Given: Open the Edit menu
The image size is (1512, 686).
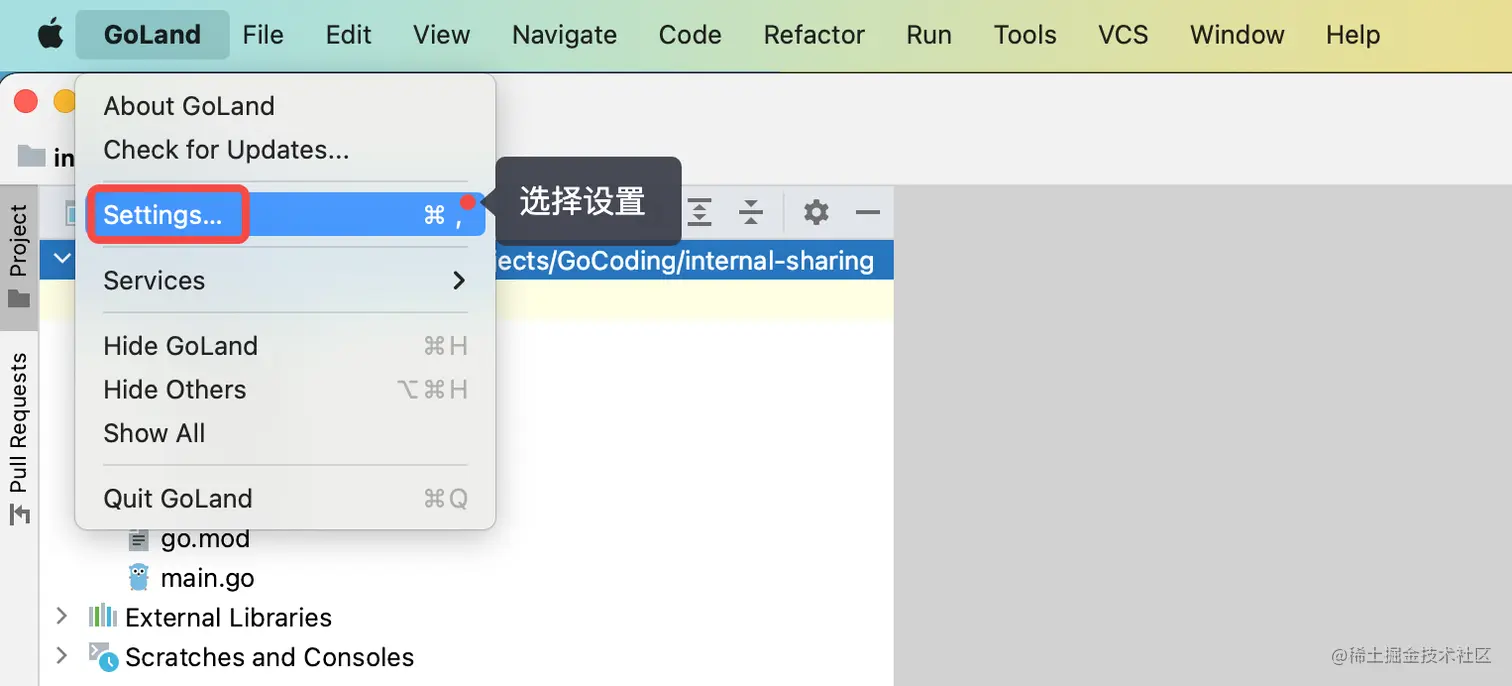Looking at the screenshot, I should click(x=348, y=34).
